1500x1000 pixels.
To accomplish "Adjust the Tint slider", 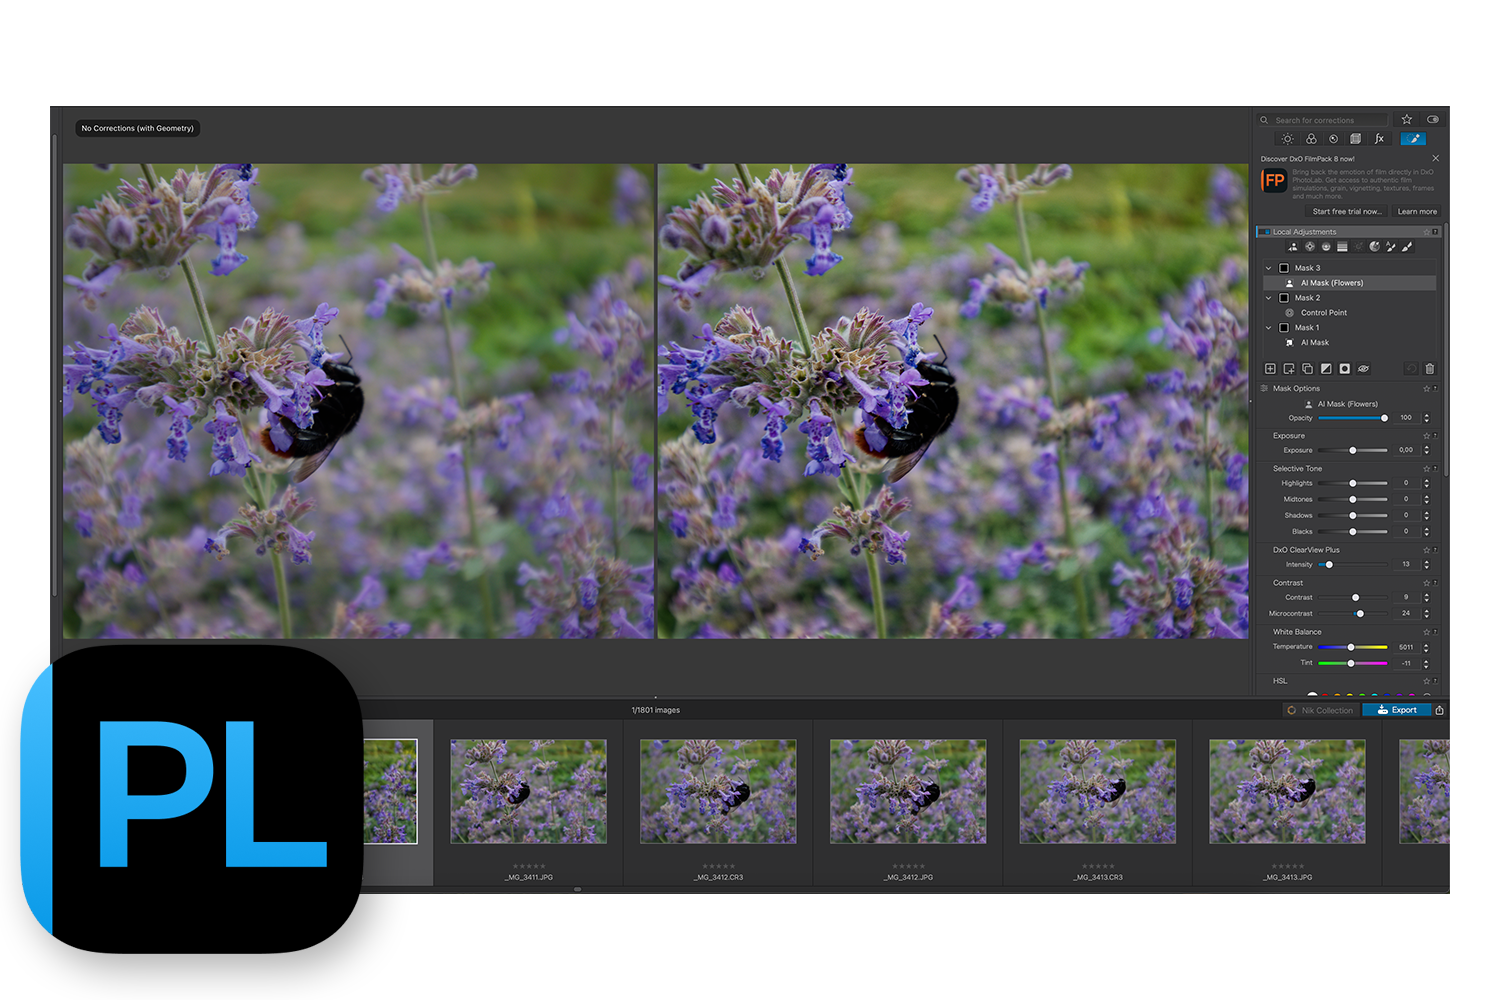I will [x=1353, y=663].
